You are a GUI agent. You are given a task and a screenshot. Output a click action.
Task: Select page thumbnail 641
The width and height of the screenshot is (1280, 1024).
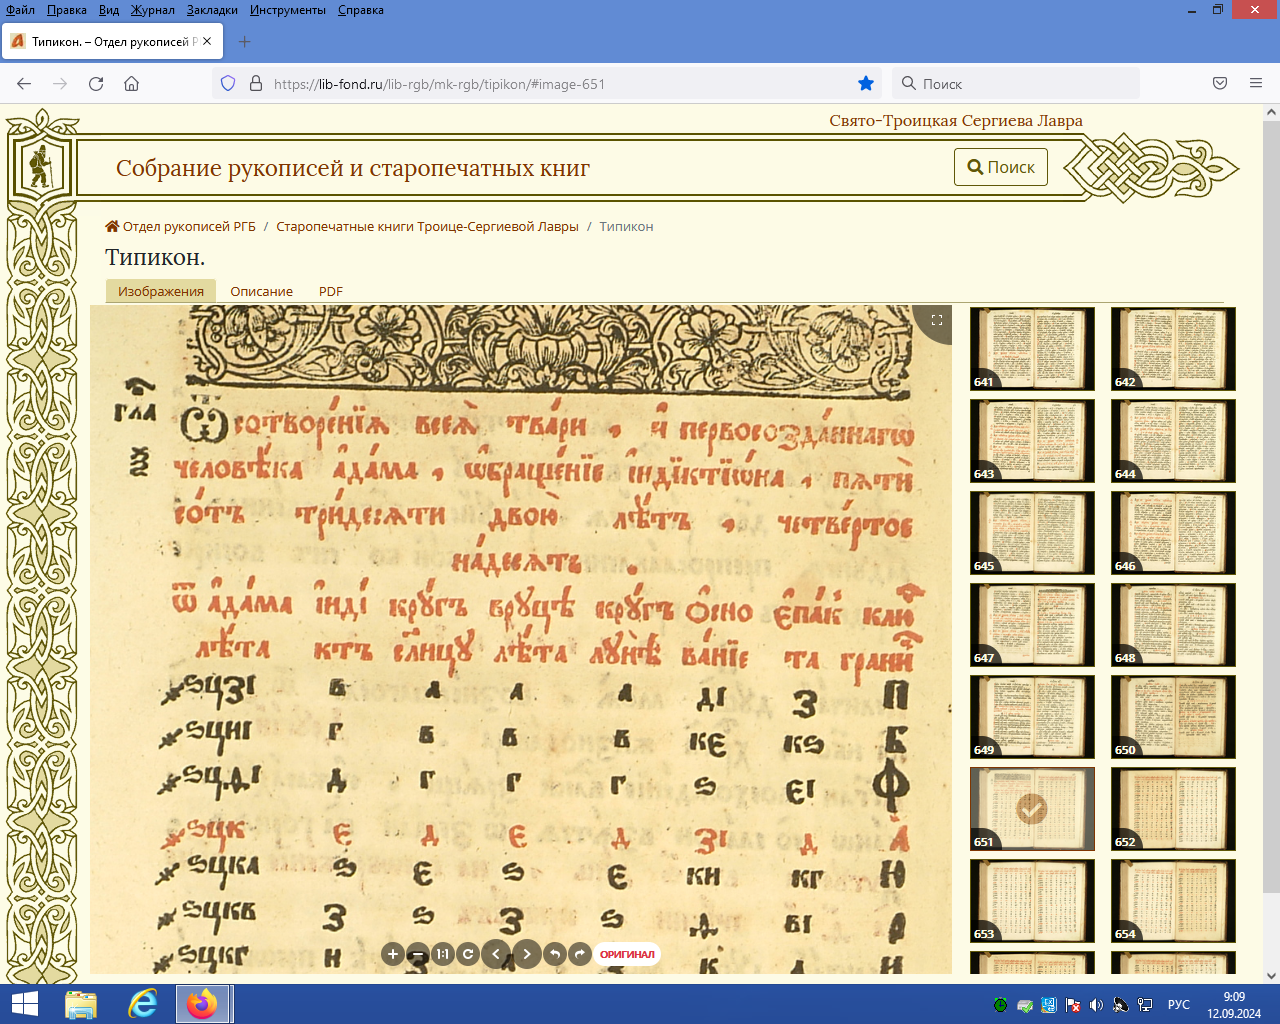pos(1032,349)
